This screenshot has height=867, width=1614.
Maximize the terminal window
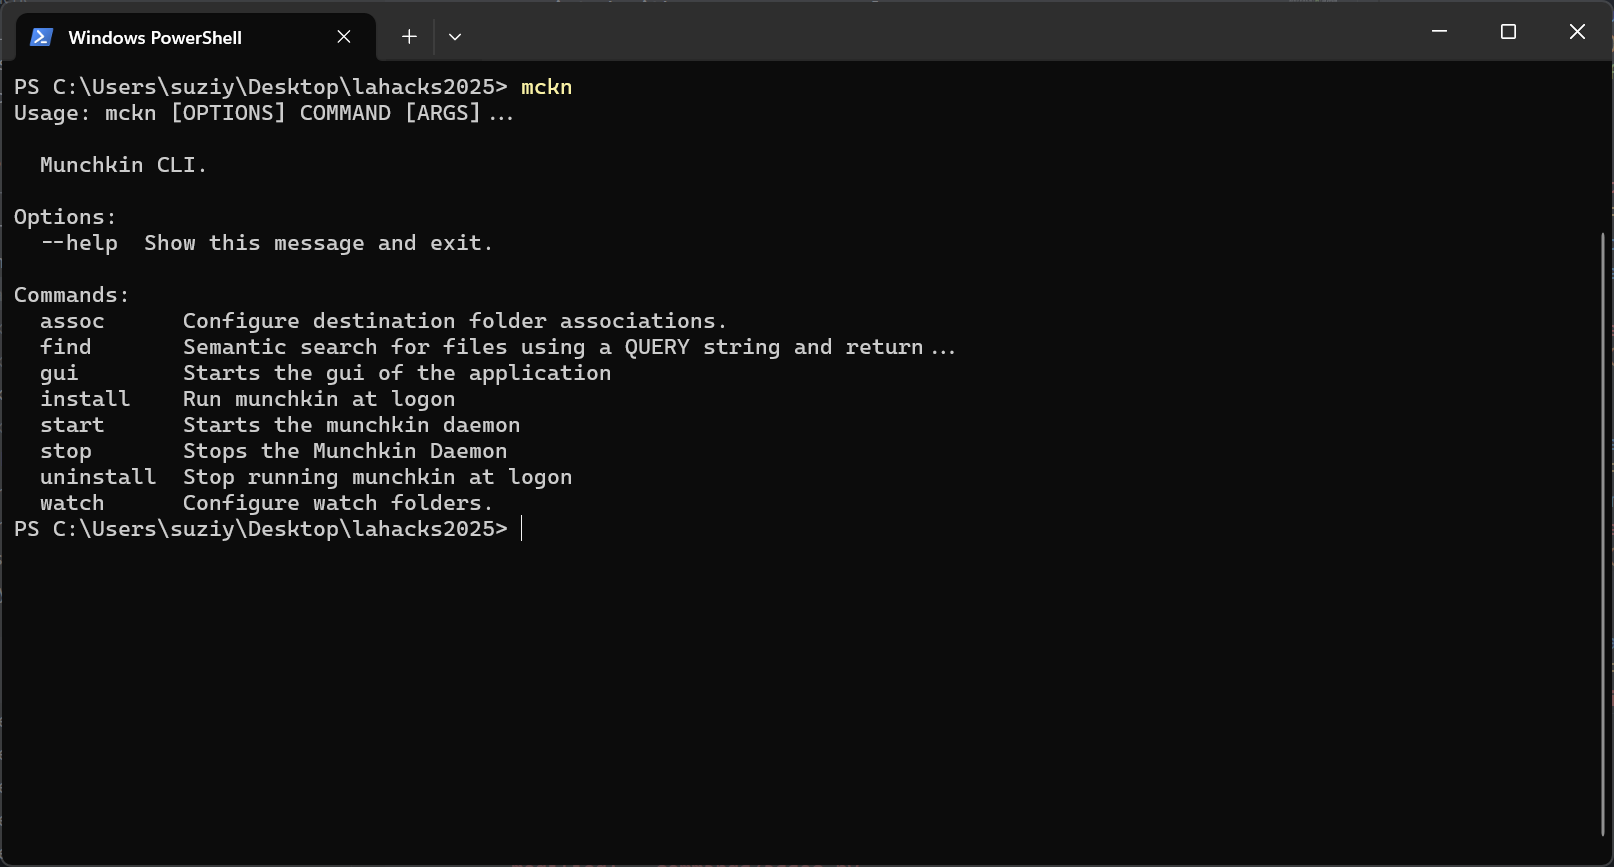tap(1508, 32)
